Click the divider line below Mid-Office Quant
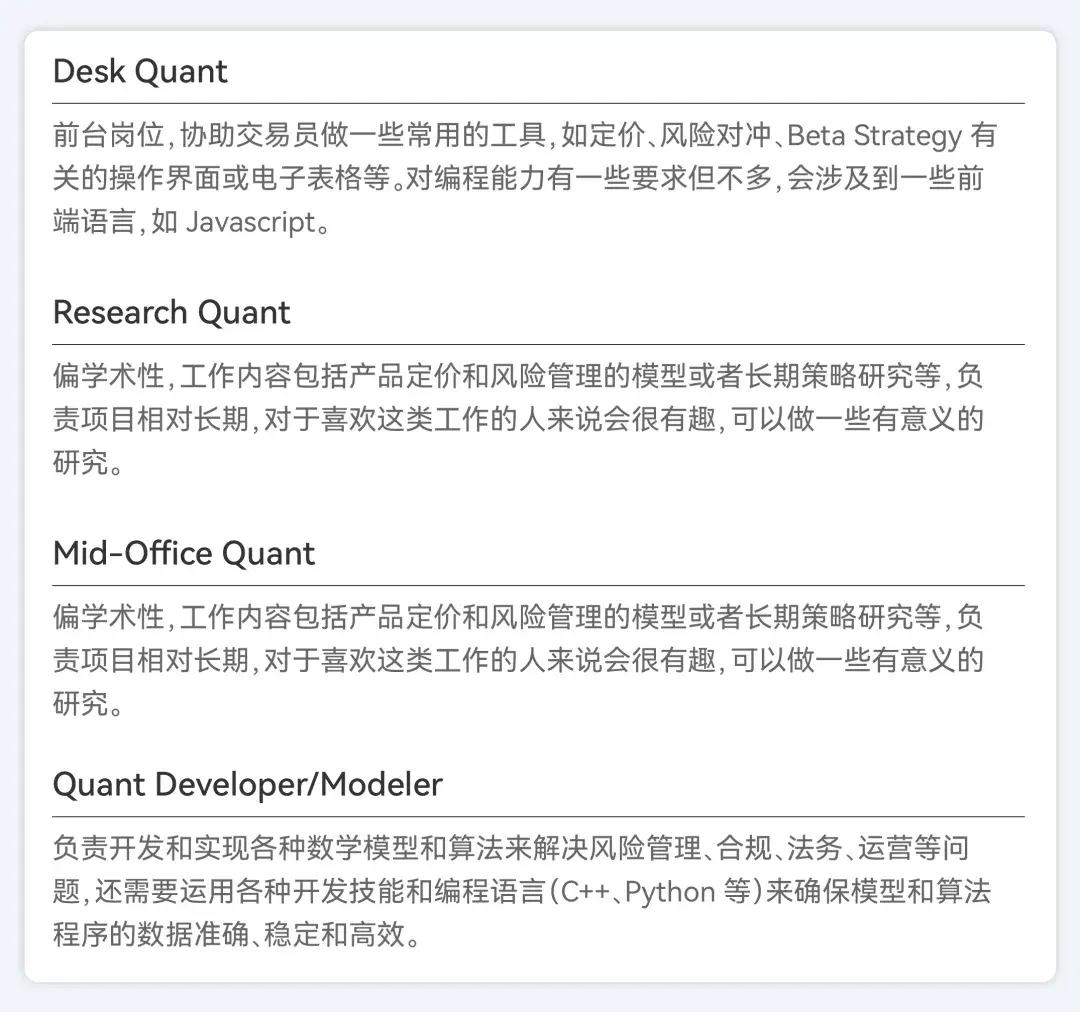 pyautogui.click(x=539, y=585)
